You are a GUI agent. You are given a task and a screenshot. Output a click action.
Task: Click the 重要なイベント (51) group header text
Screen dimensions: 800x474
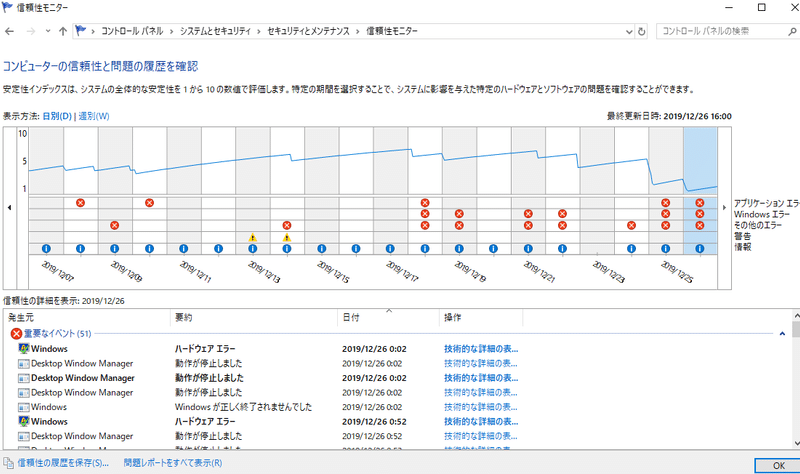(x=57, y=334)
